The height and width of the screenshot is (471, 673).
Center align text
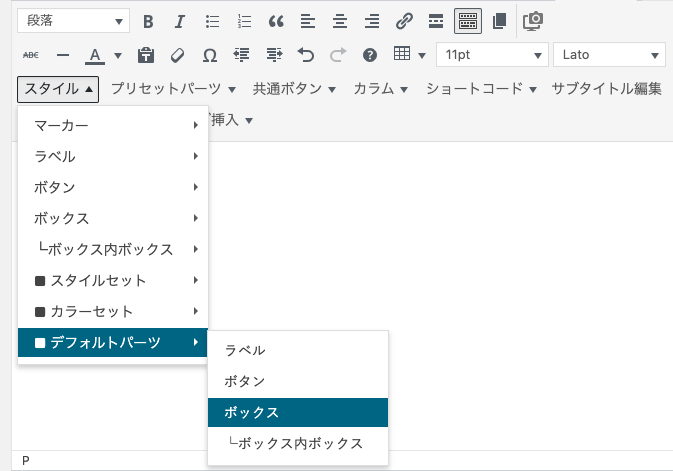click(340, 21)
